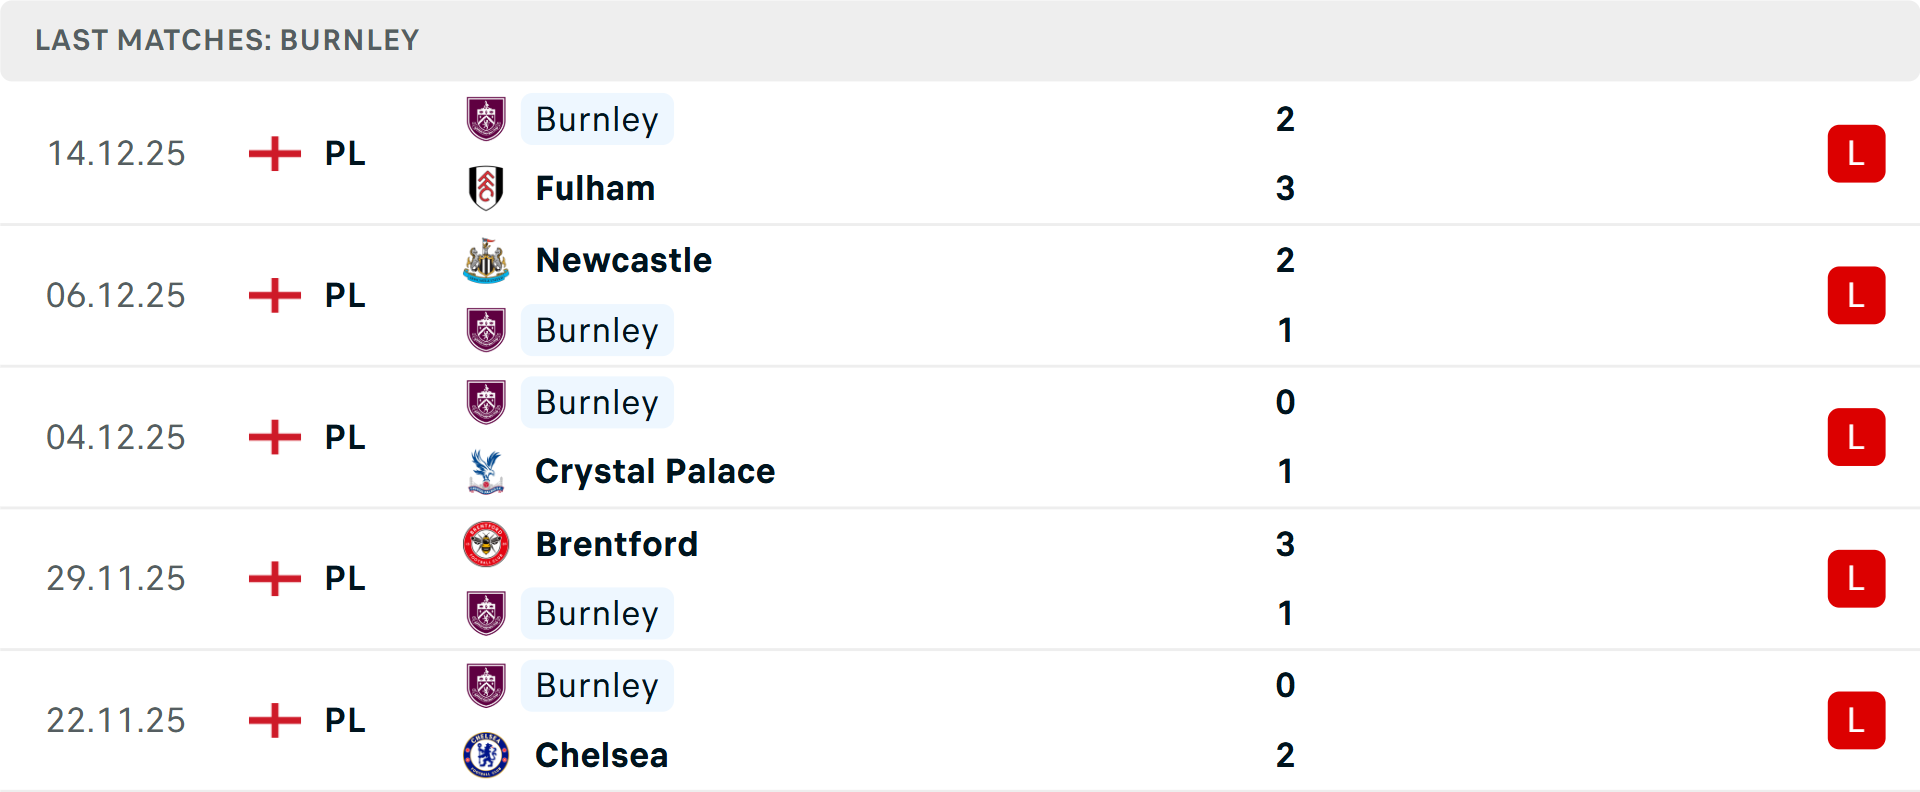
Task: Click the loss badge for the Chelsea match
Action: click(1856, 720)
